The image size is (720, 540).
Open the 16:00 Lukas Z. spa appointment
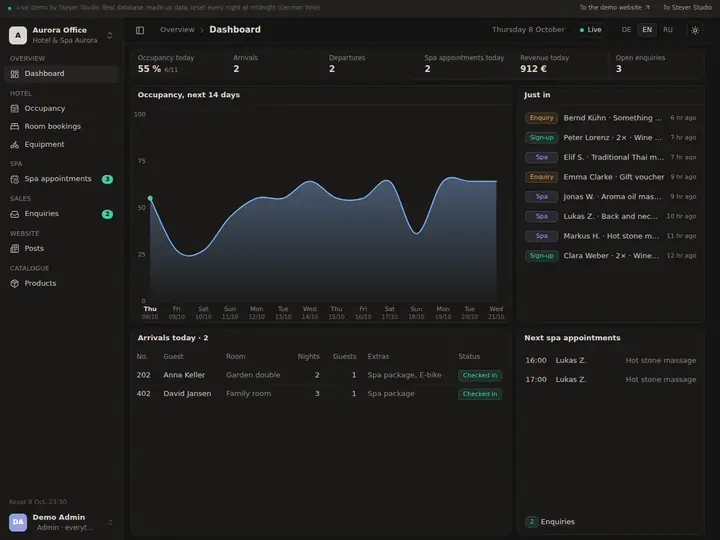pyautogui.click(x=610, y=360)
